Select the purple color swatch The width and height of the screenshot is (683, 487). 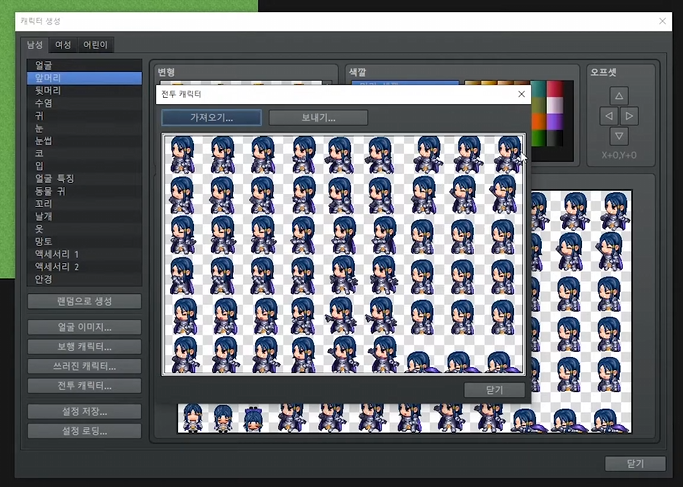point(555,122)
